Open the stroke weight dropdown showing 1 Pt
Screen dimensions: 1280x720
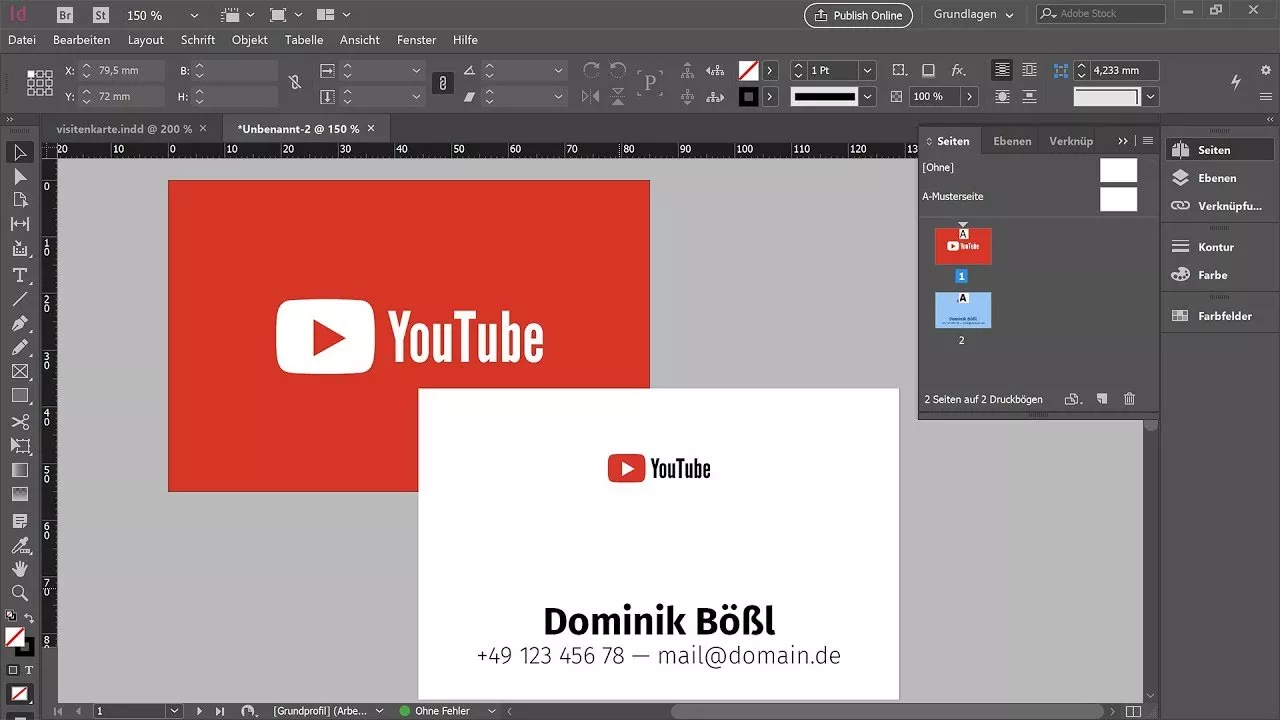click(x=866, y=70)
